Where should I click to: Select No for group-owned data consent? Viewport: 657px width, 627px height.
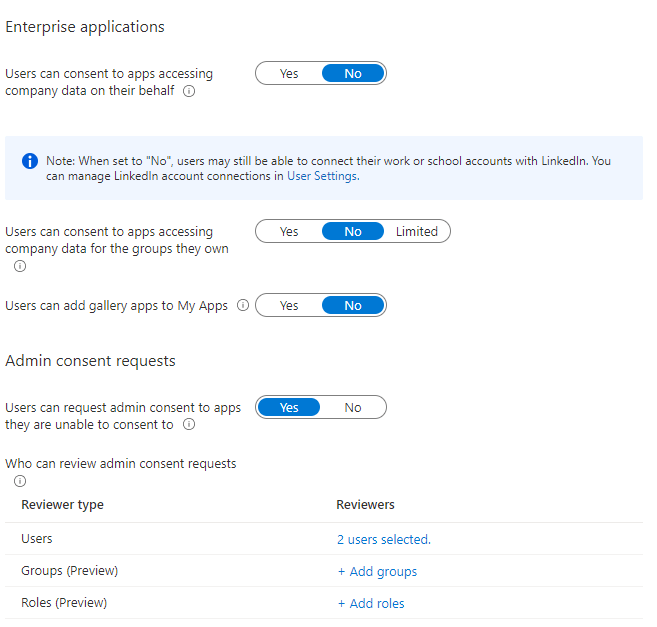point(353,231)
